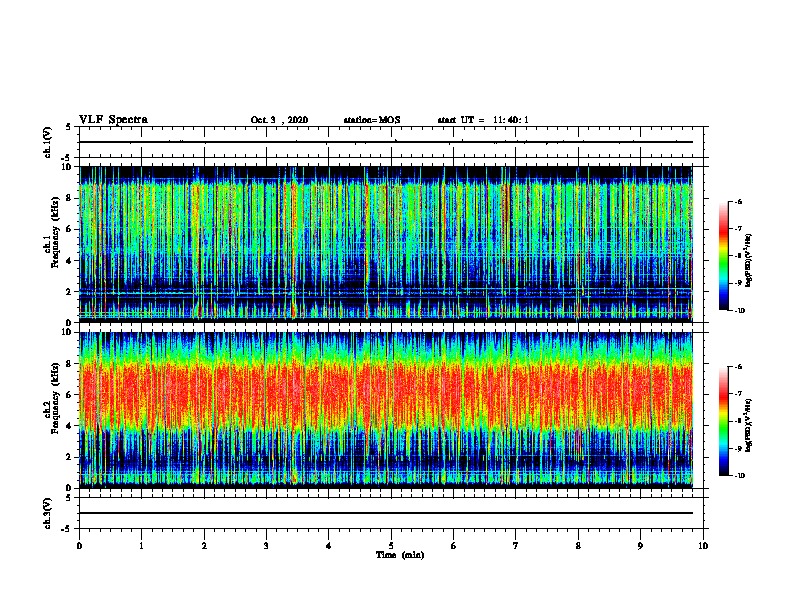Click the "station=MOS" header label
792x612 pixels.
point(372,120)
